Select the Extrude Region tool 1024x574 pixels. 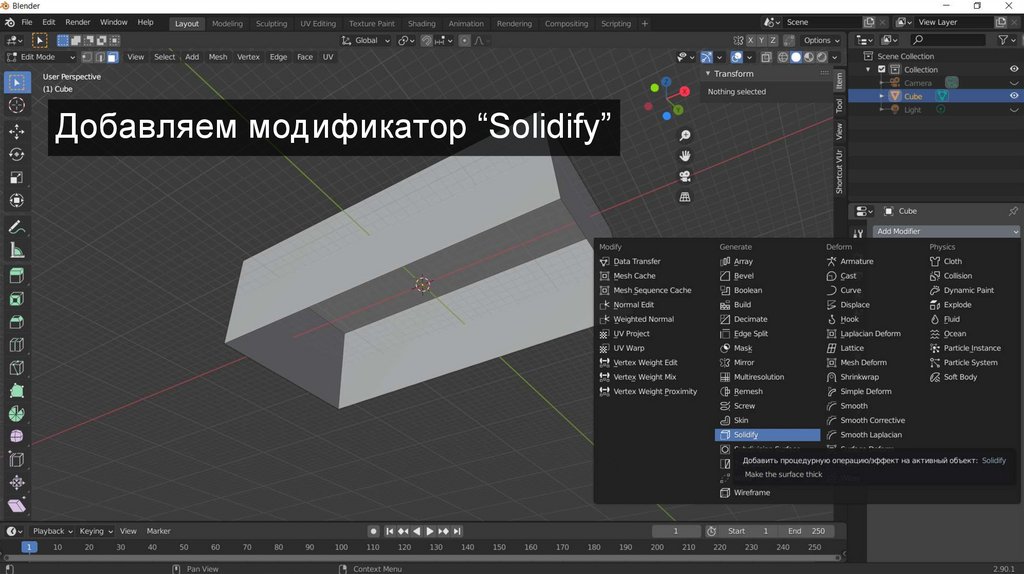point(17,276)
